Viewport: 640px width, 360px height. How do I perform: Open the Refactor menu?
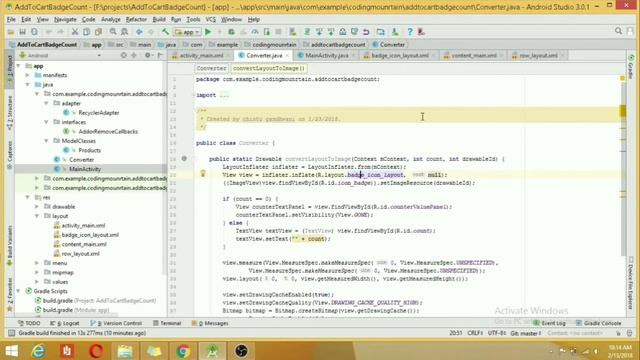[x=136, y=19]
